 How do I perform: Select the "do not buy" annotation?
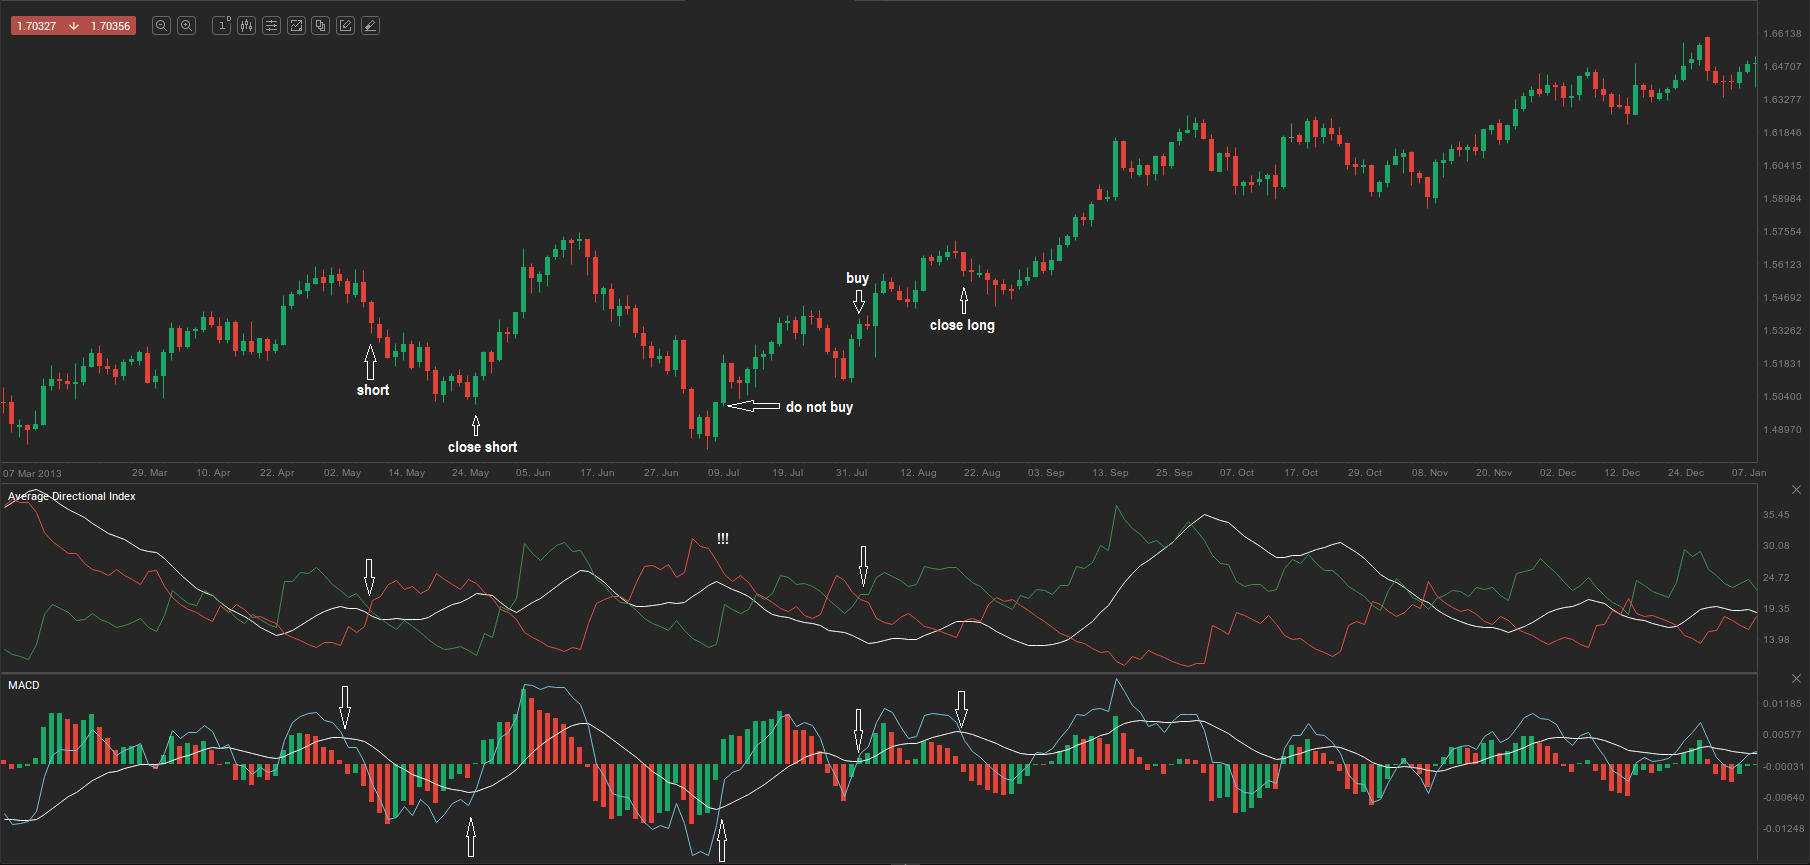click(819, 407)
